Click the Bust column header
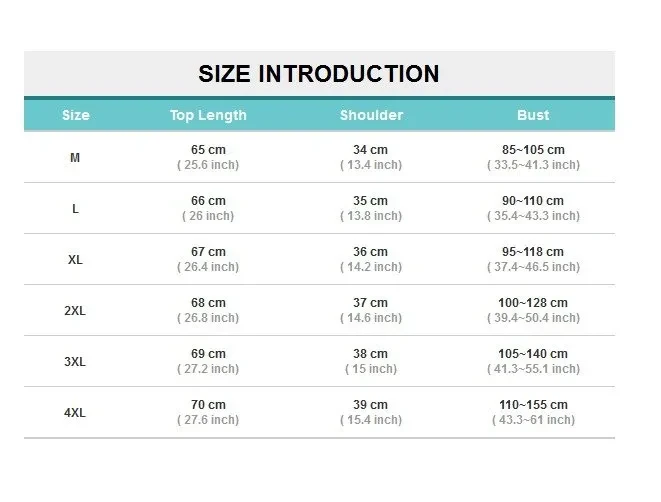Viewport: 661px width, 502px height. (533, 115)
